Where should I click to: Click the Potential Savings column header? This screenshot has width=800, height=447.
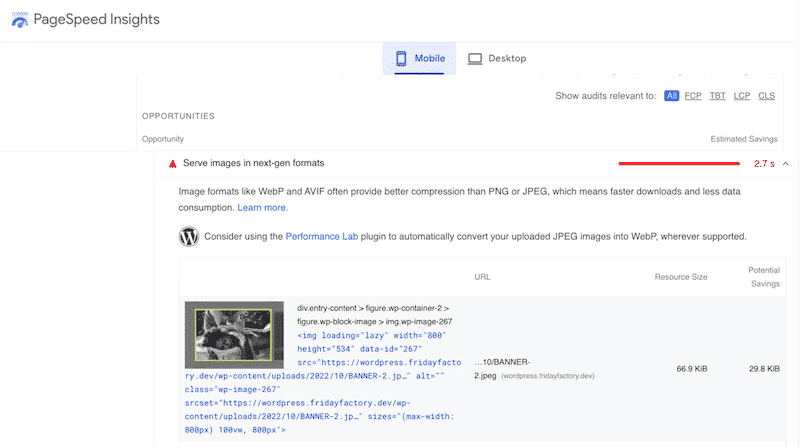pos(763,276)
